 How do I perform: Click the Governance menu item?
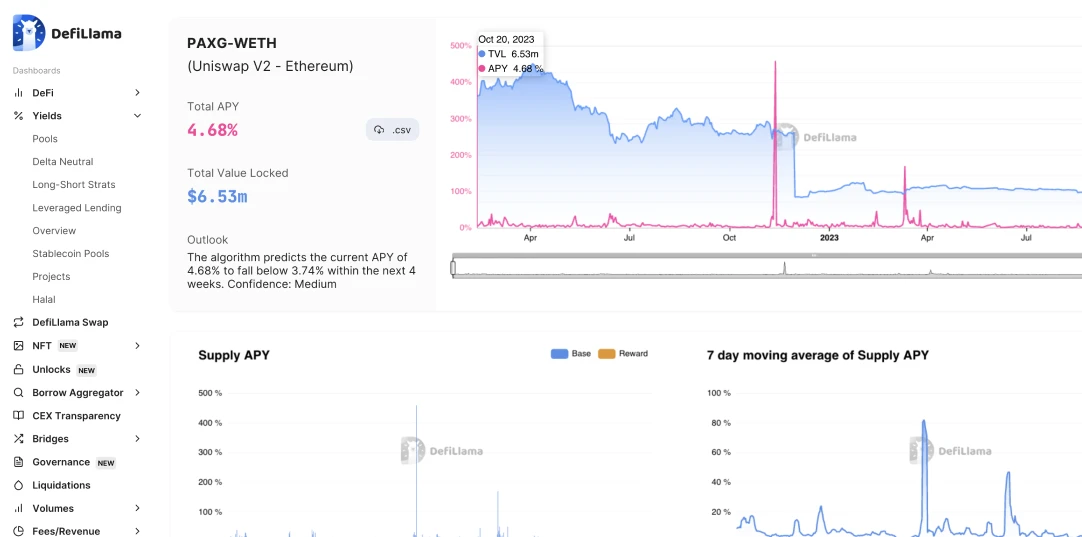[61, 462]
